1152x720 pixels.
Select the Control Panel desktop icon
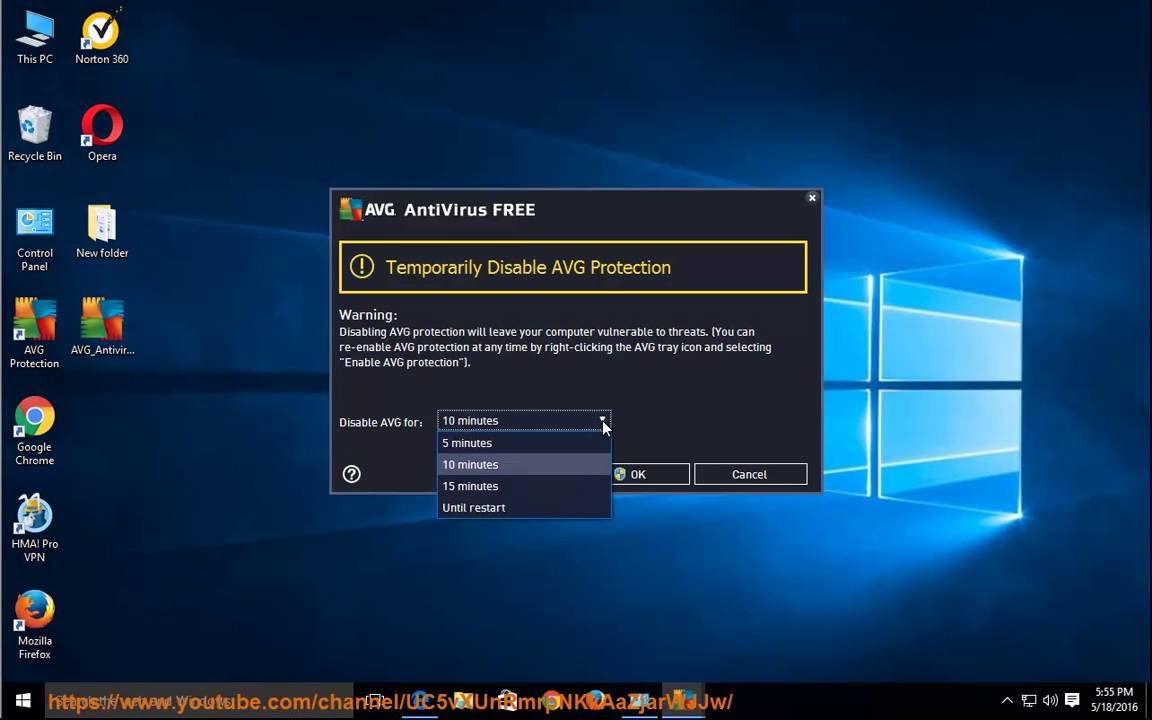coord(35,239)
